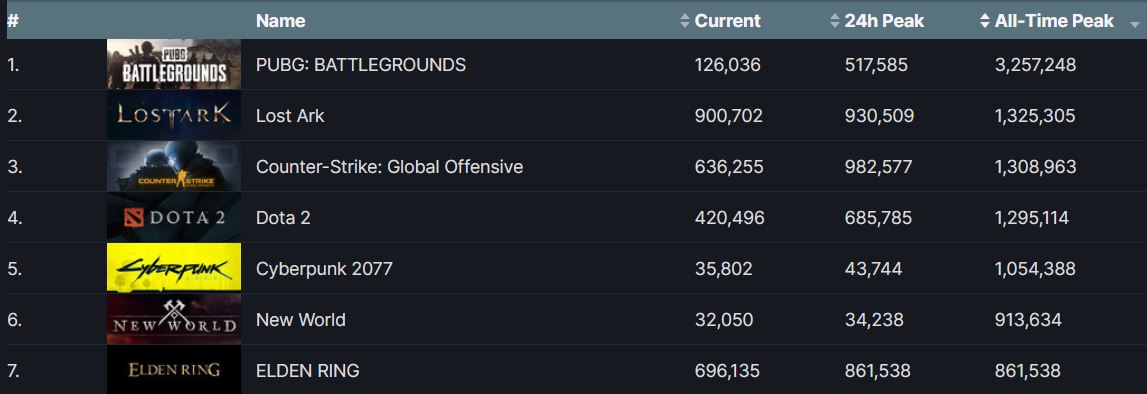1147x394 pixels.
Task: Select Cyberpunk 2077 current value 35,802
Action: 723,269
